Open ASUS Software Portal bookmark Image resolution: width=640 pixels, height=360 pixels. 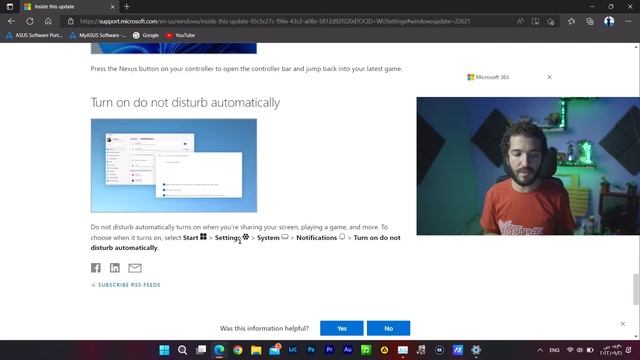[34, 36]
